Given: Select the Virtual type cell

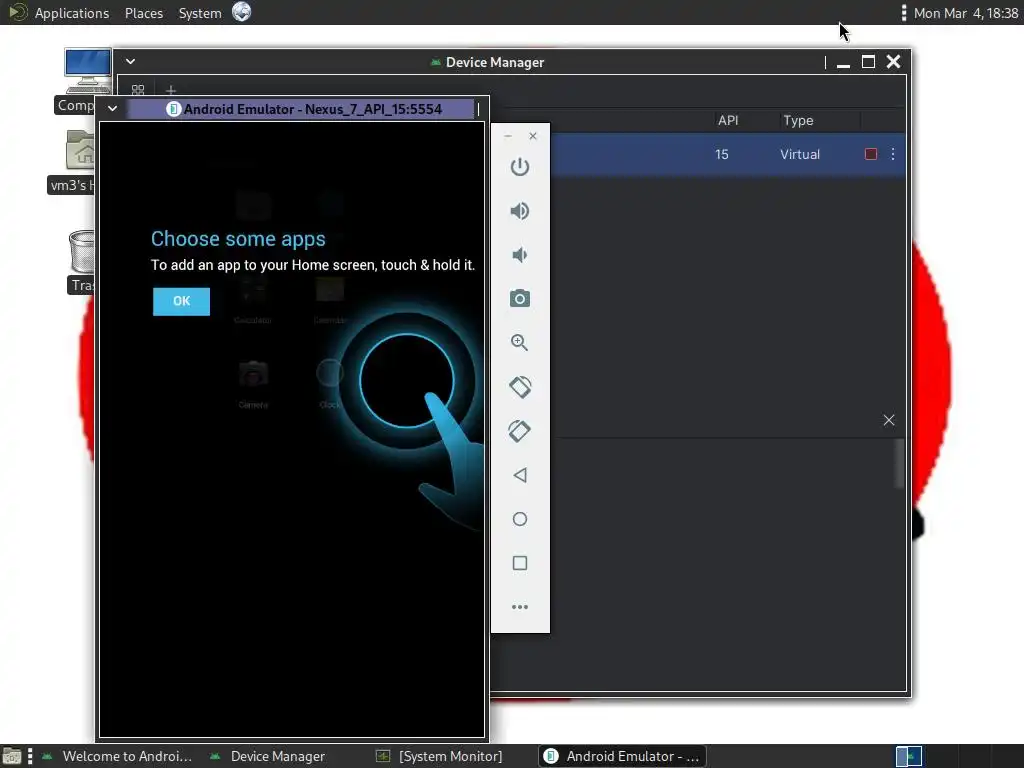Looking at the screenshot, I should pos(800,154).
